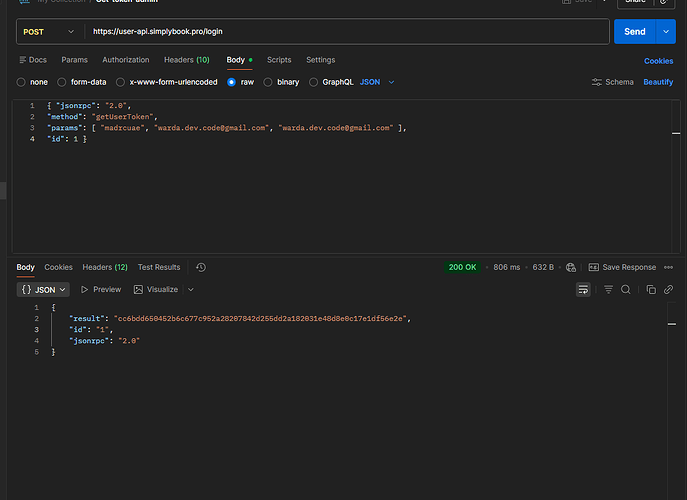Copy response body to clipboard
Viewport: 687px width, 500px height.
[x=650, y=289]
